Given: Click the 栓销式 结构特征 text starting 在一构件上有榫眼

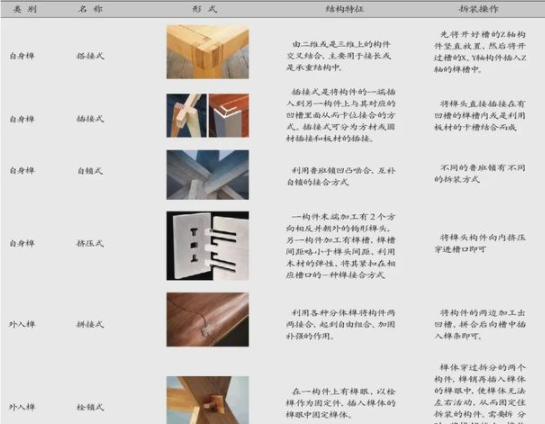Looking at the screenshot, I should 341,403.
